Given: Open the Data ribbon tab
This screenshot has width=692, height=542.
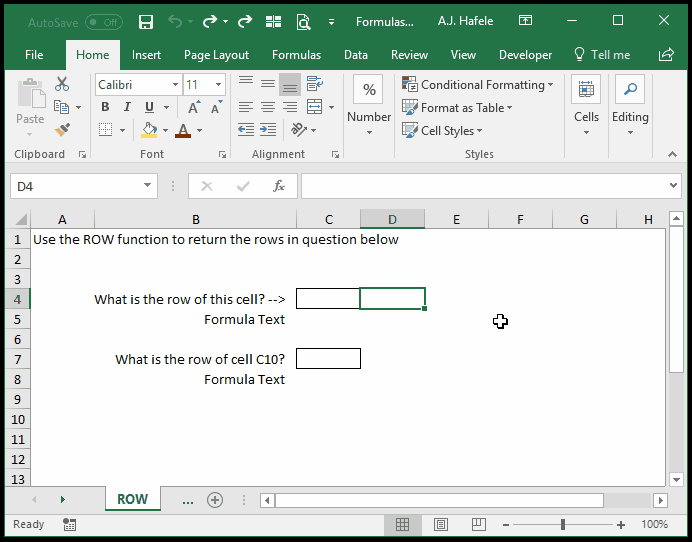Looking at the screenshot, I should click(x=356, y=55).
